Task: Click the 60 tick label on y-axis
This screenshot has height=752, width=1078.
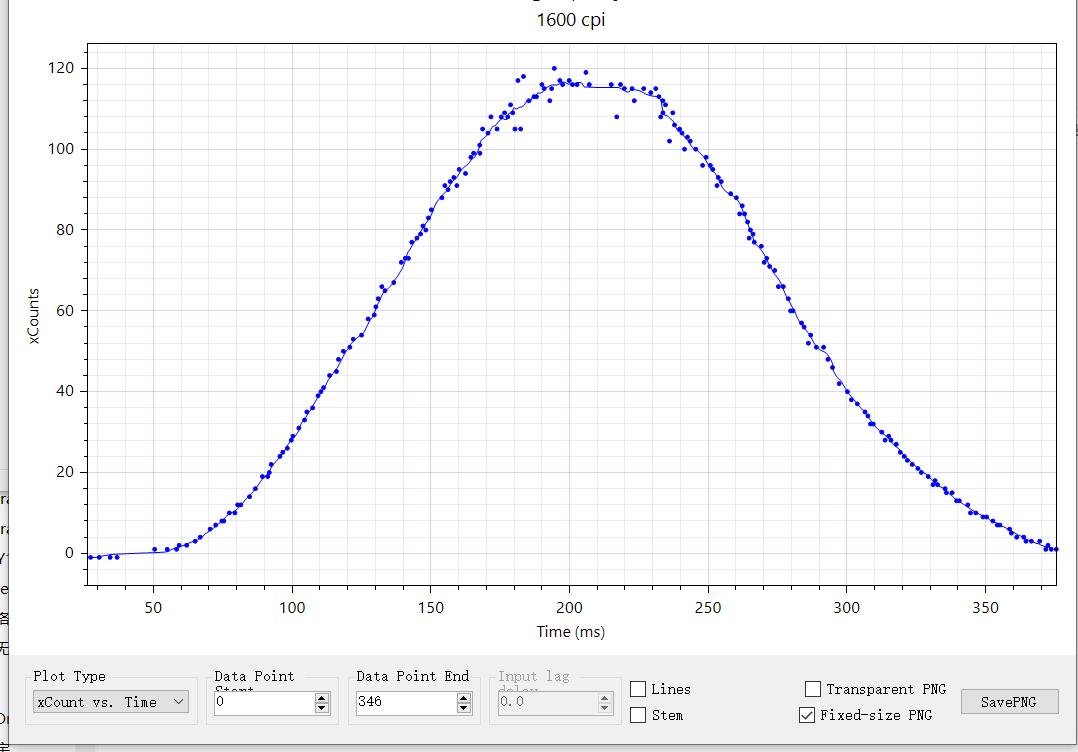Action: point(65,310)
